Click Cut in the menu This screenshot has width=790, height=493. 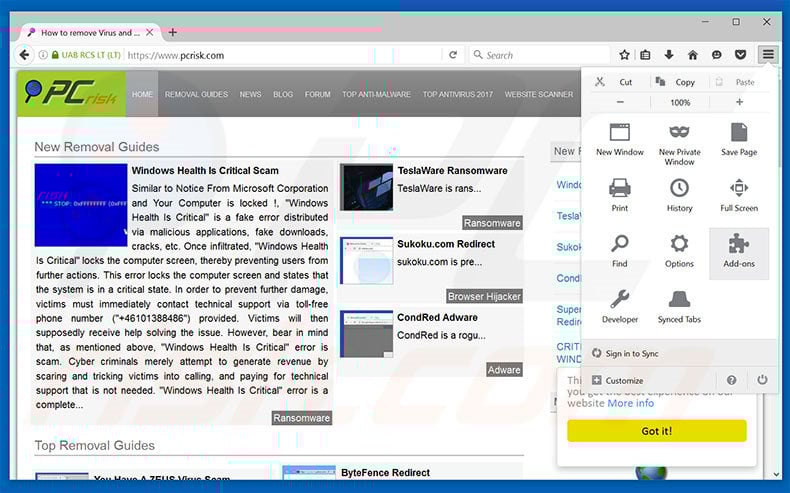coord(615,82)
